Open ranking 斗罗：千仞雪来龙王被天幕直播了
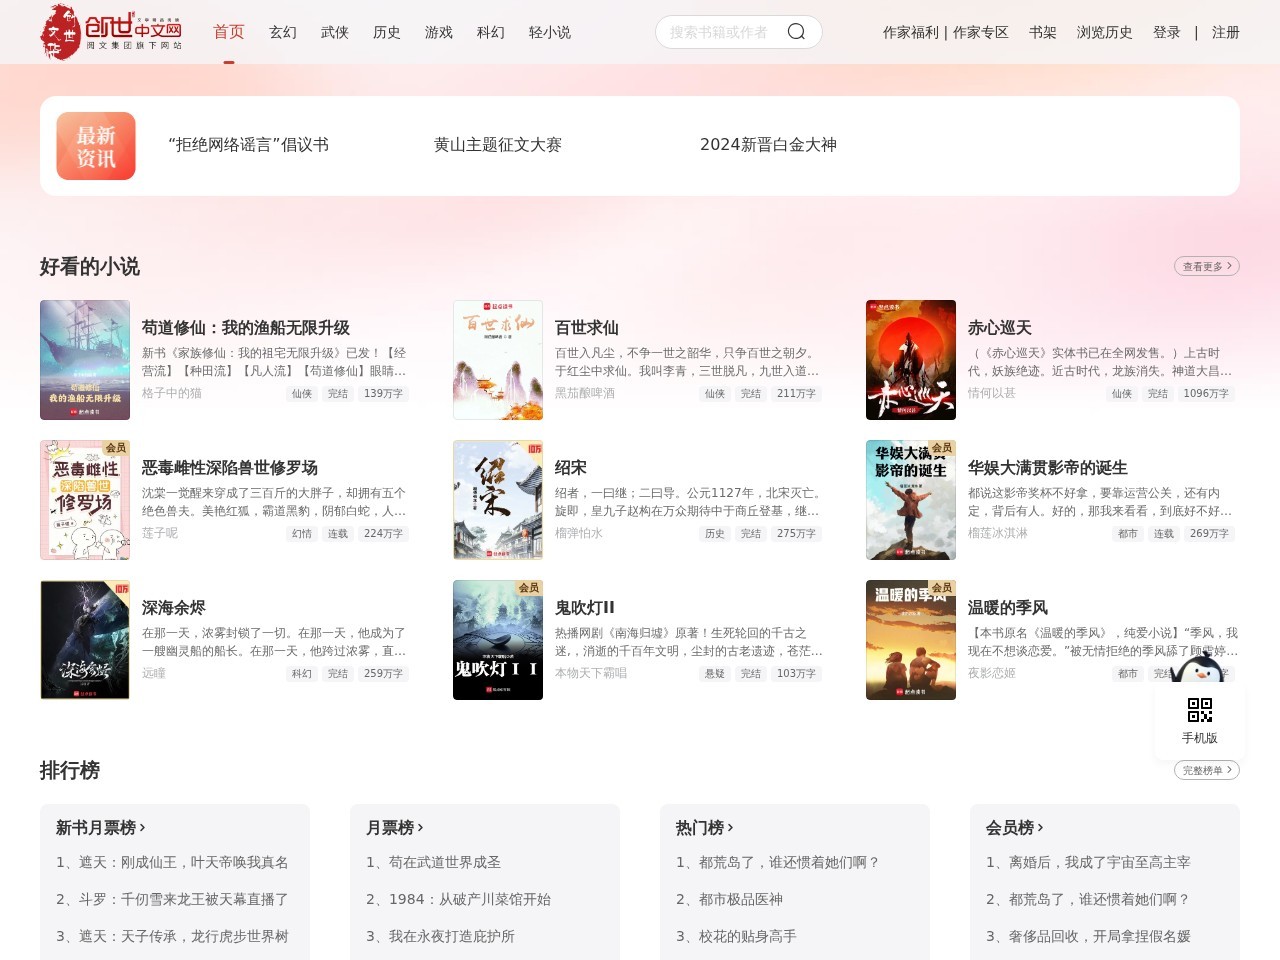The width and height of the screenshot is (1280, 960). pyautogui.click(x=172, y=899)
